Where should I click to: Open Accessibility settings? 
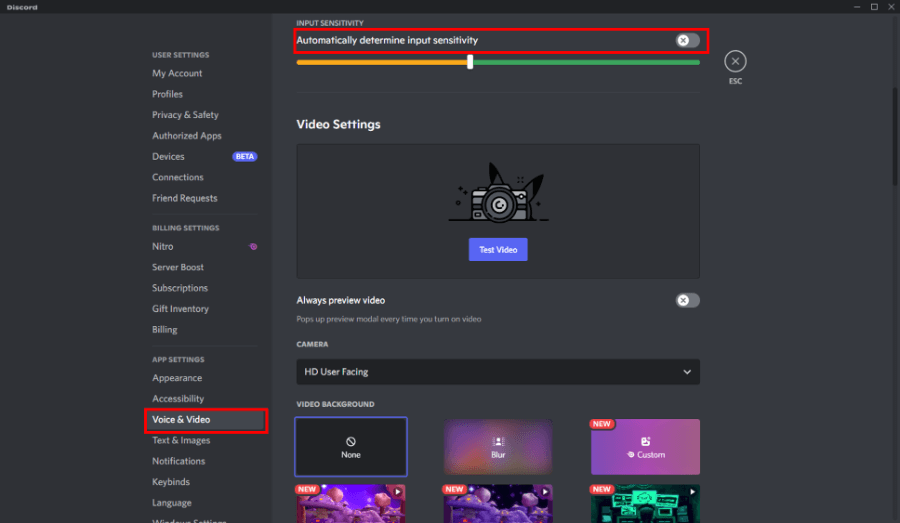tap(178, 398)
